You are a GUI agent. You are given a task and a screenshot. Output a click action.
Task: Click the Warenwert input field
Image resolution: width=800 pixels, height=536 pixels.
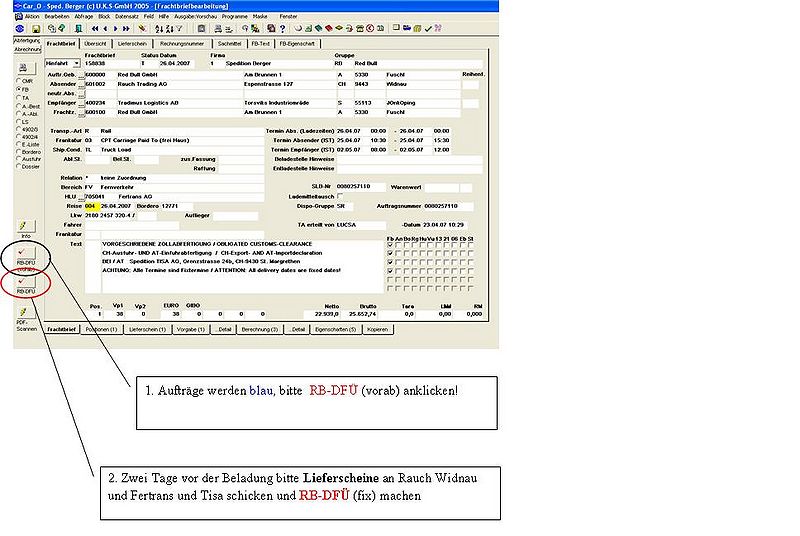pos(441,188)
